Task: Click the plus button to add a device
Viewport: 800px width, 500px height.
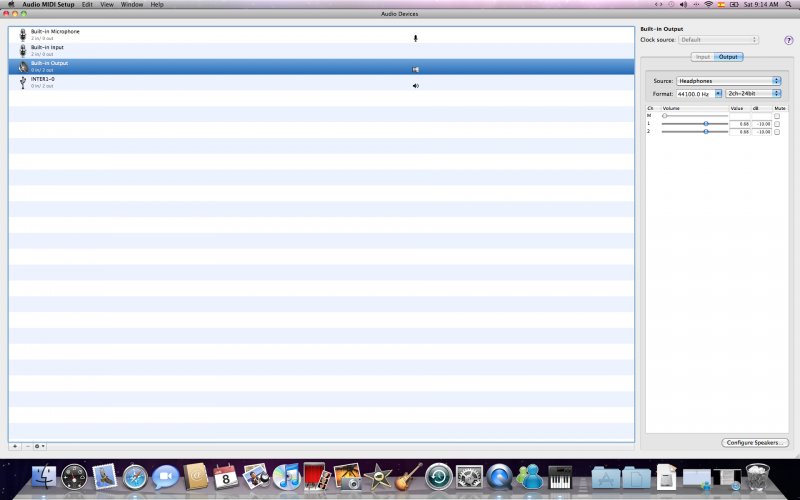Action: point(15,446)
